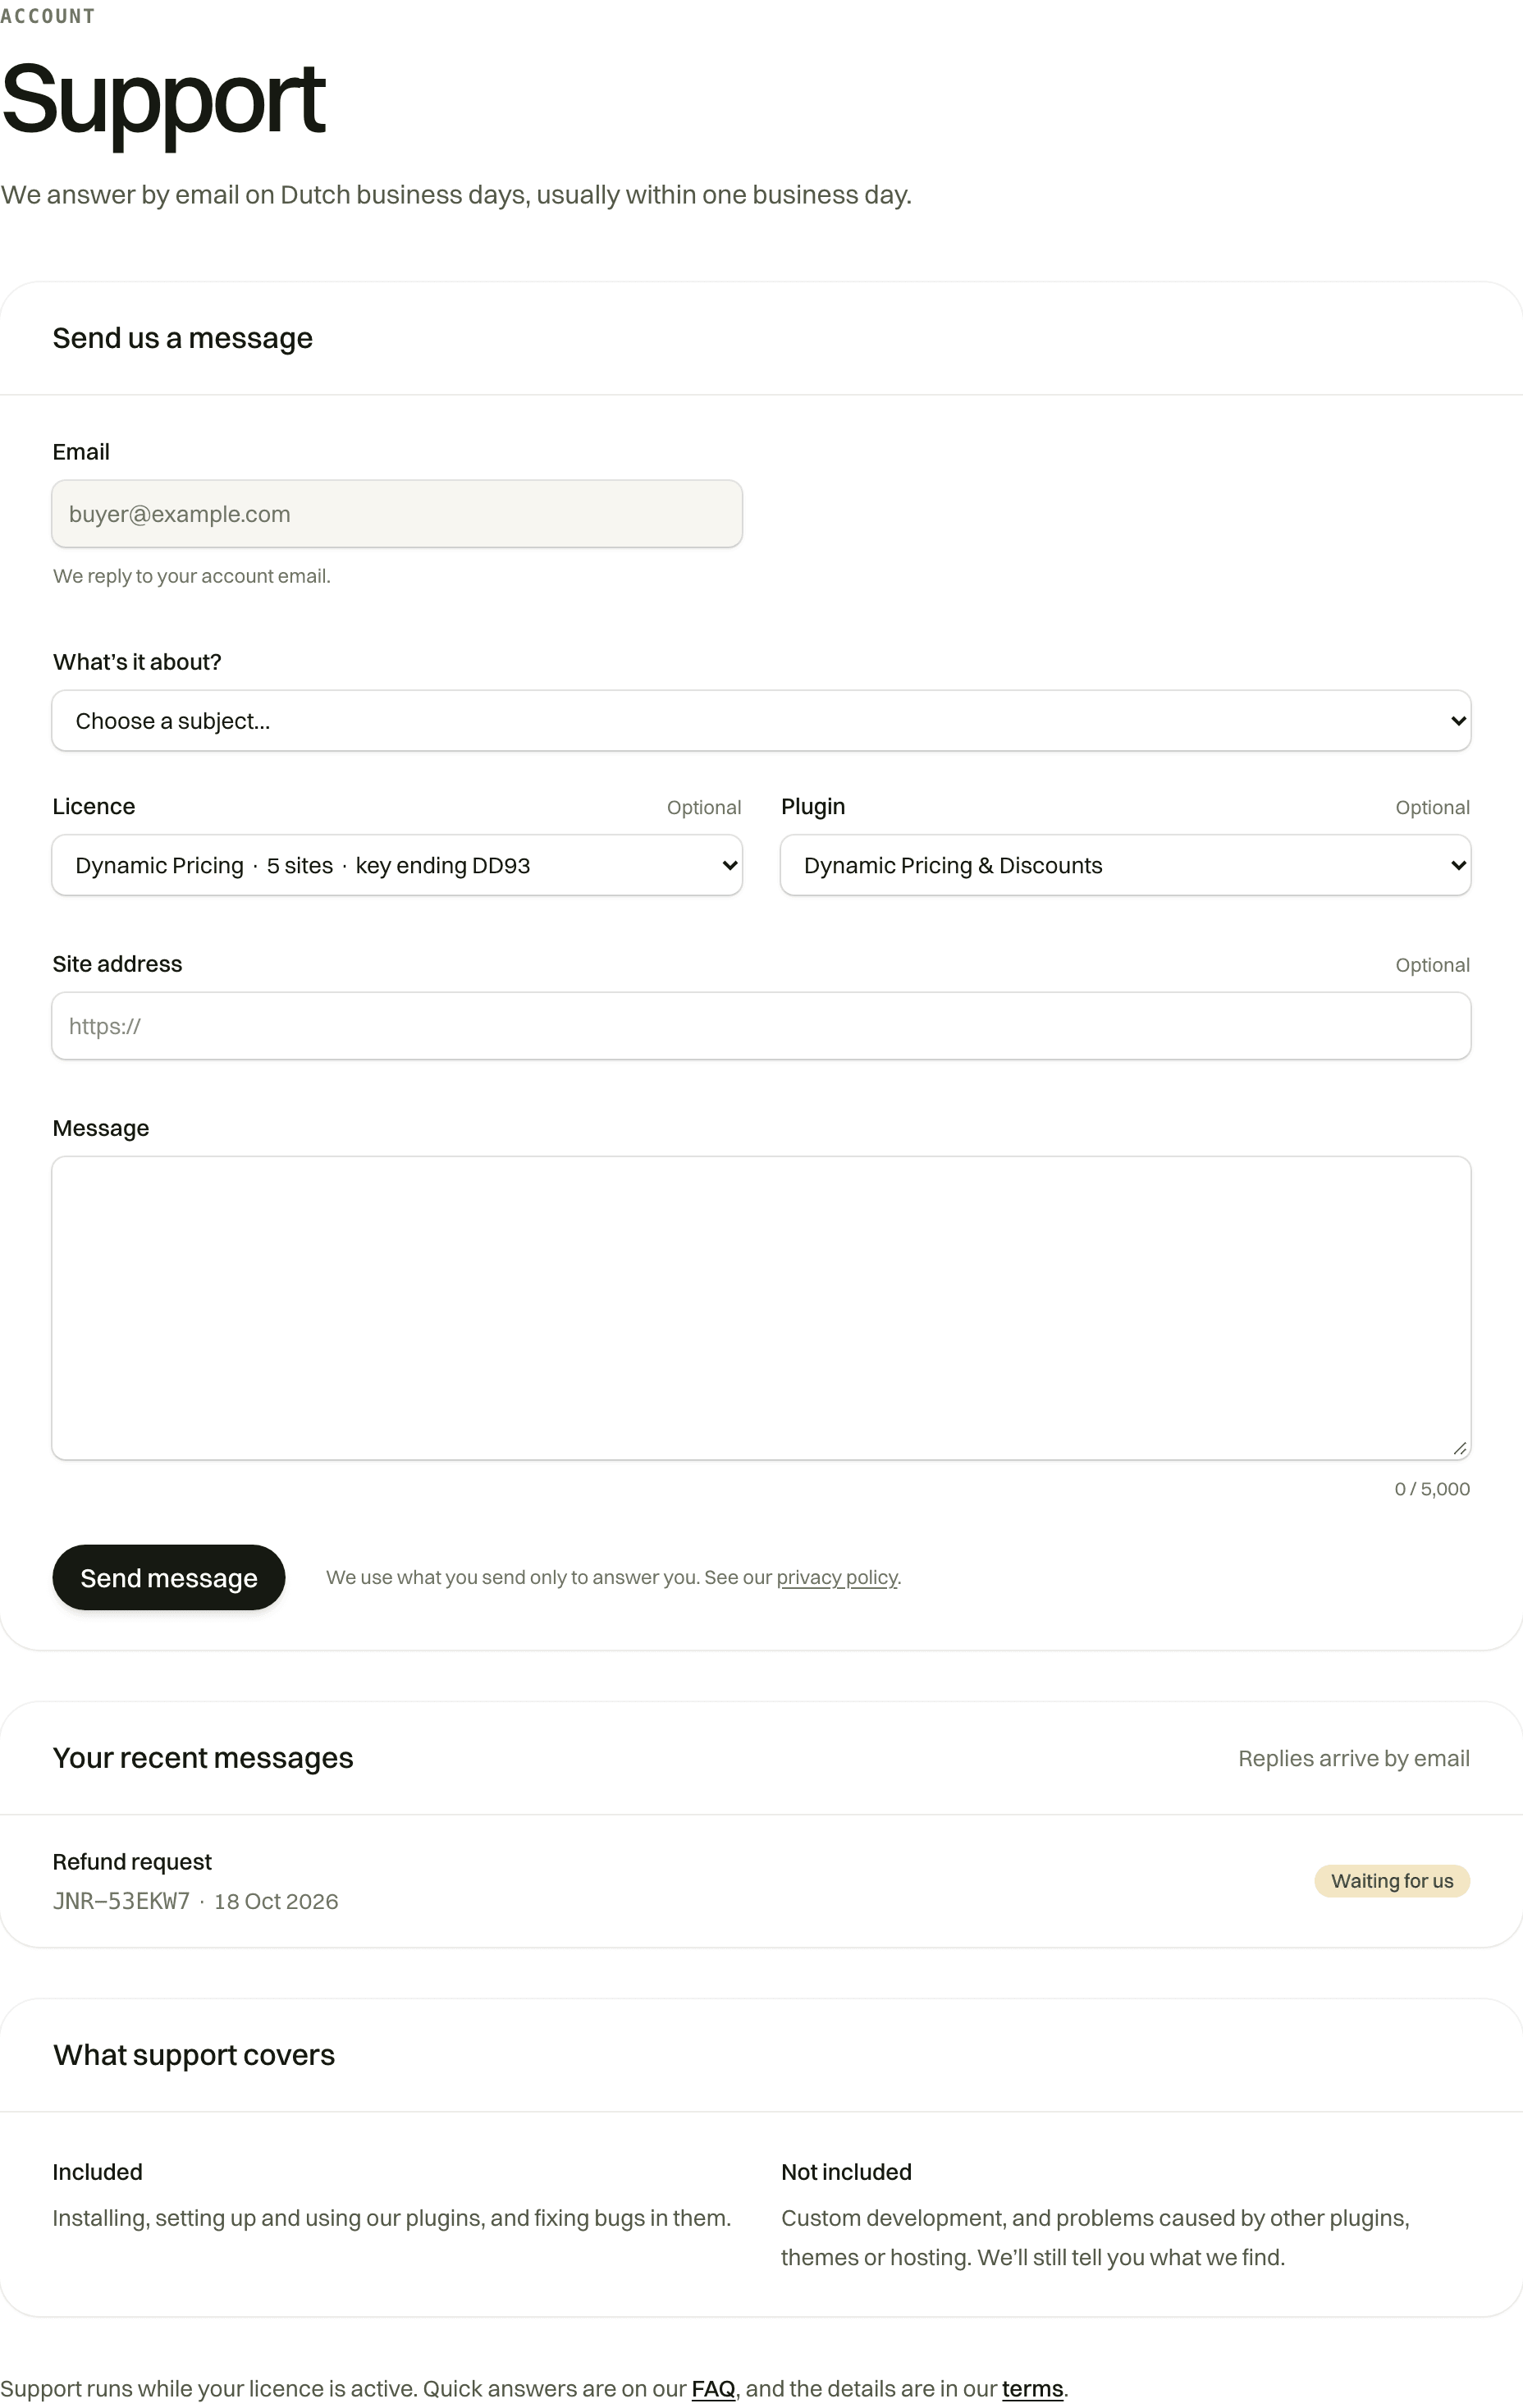1523x2408 pixels.
Task: Click inside the Message text area
Action: tap(761, 1308)
